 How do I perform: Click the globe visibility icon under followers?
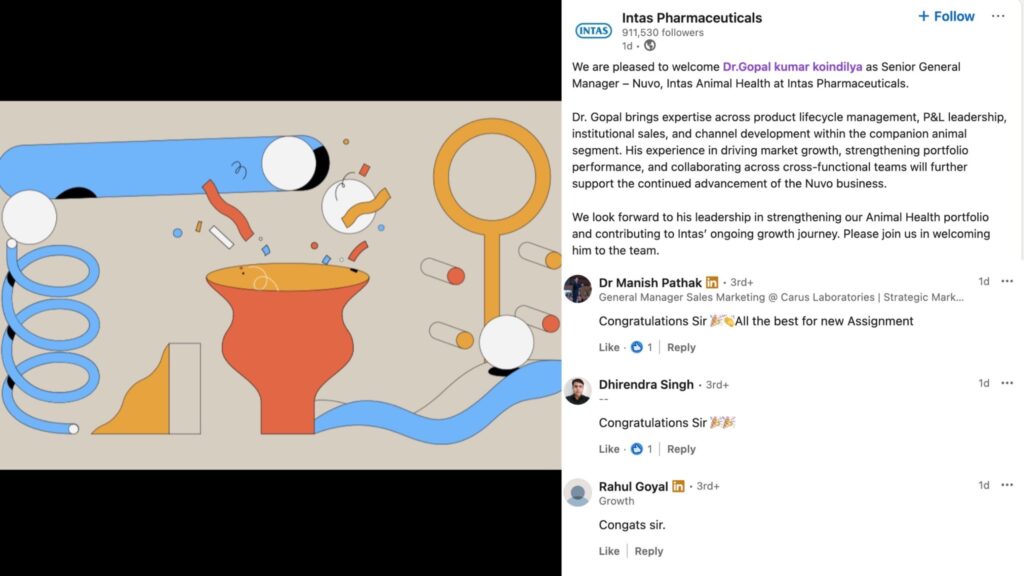pyautogui.click(x=650, y=46)
